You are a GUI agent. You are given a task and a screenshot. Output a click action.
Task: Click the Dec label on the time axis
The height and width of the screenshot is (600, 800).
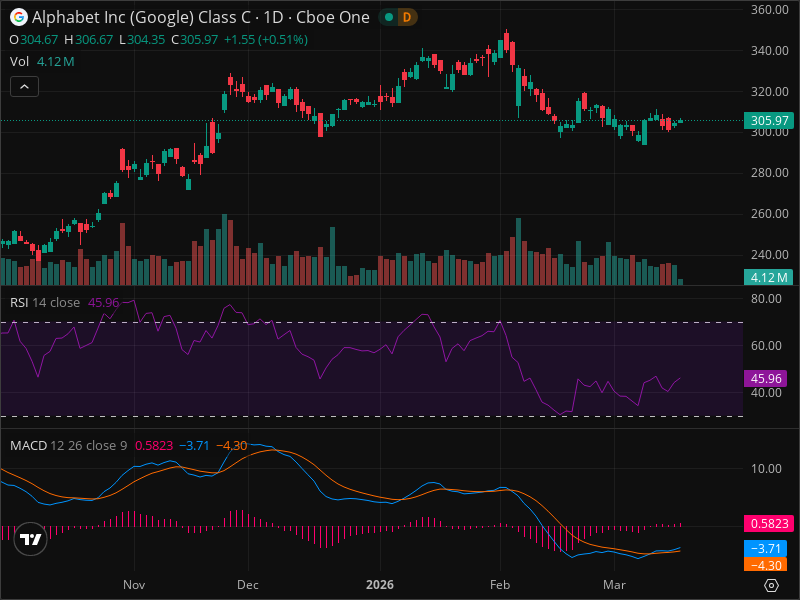tap(248, 585)
